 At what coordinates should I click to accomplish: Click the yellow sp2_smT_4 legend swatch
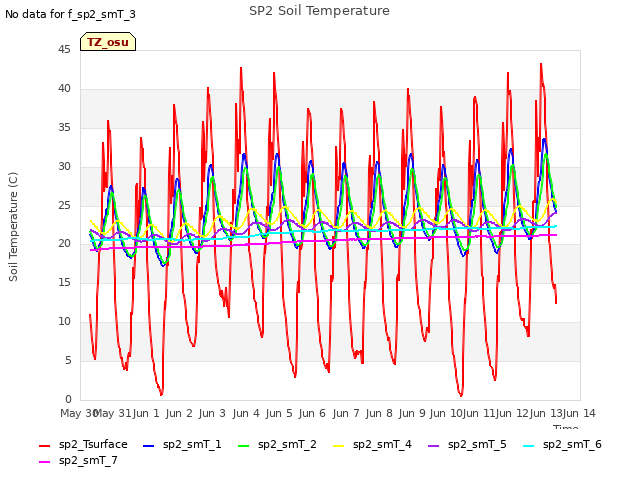pos(339,446)
